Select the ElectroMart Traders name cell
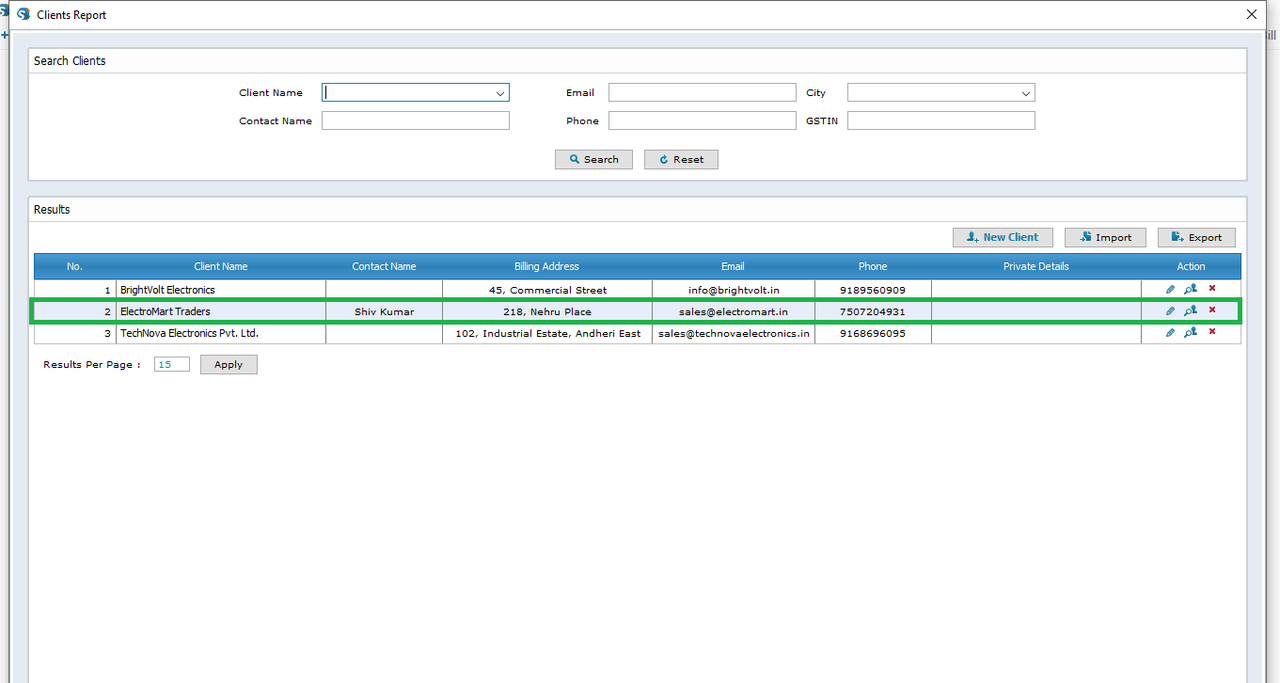Image resolution: width=1280 pixels, height=683 pixels. pos(221,312)
